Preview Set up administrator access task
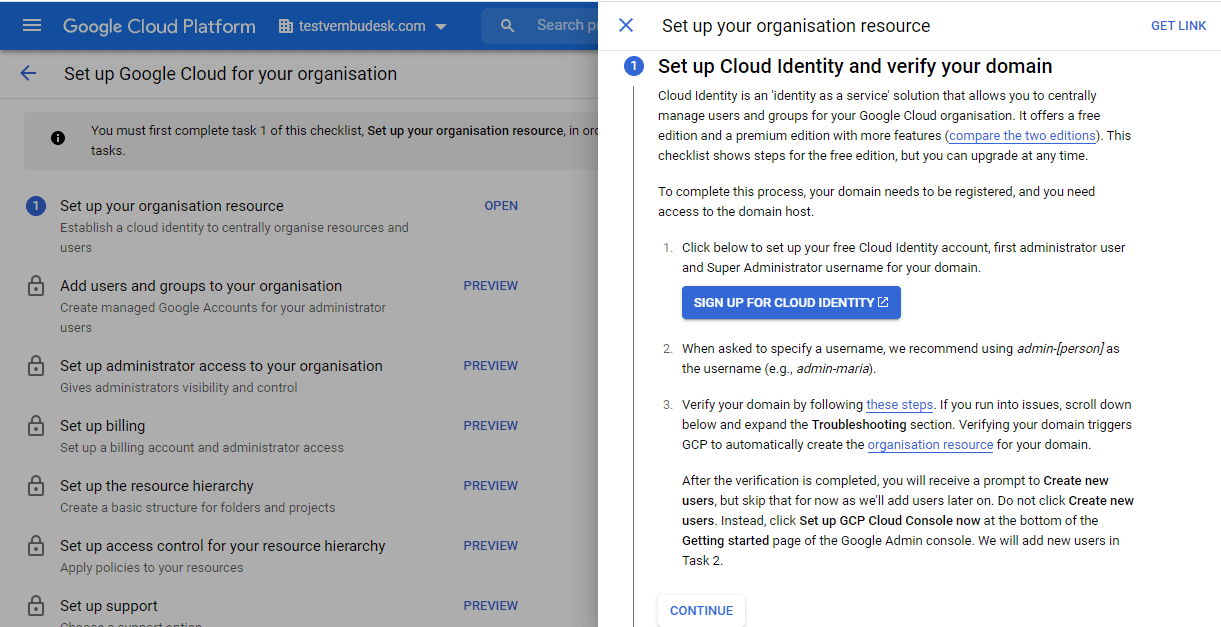This screenshot has width=1221, height=627. 490,366
